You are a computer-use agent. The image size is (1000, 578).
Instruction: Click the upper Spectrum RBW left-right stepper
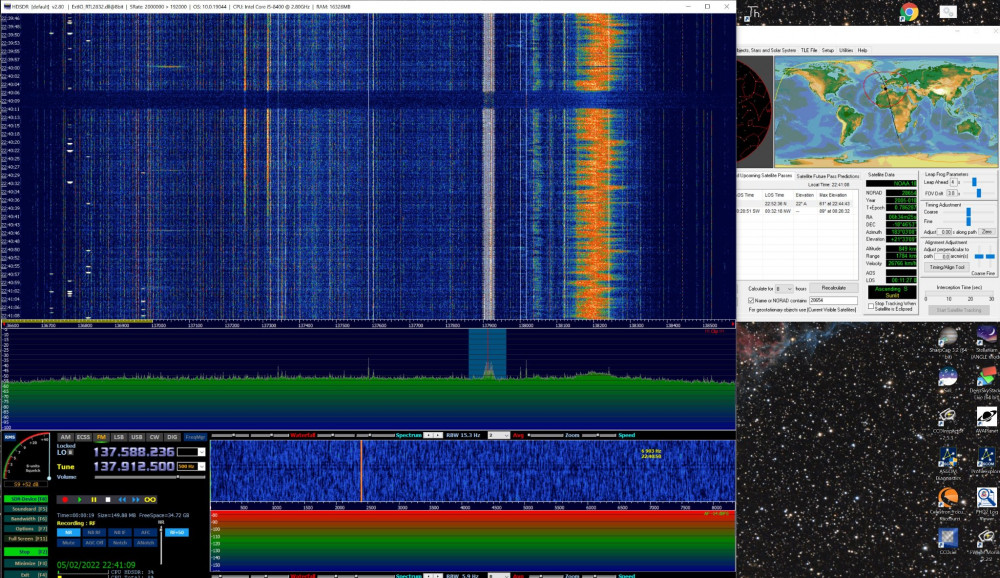(433, 435)
